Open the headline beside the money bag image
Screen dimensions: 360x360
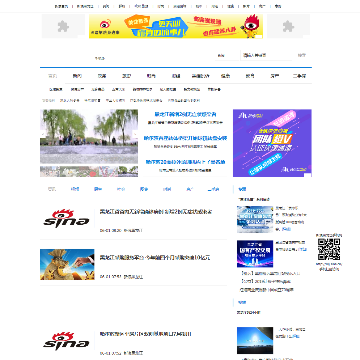coord(155,257)
